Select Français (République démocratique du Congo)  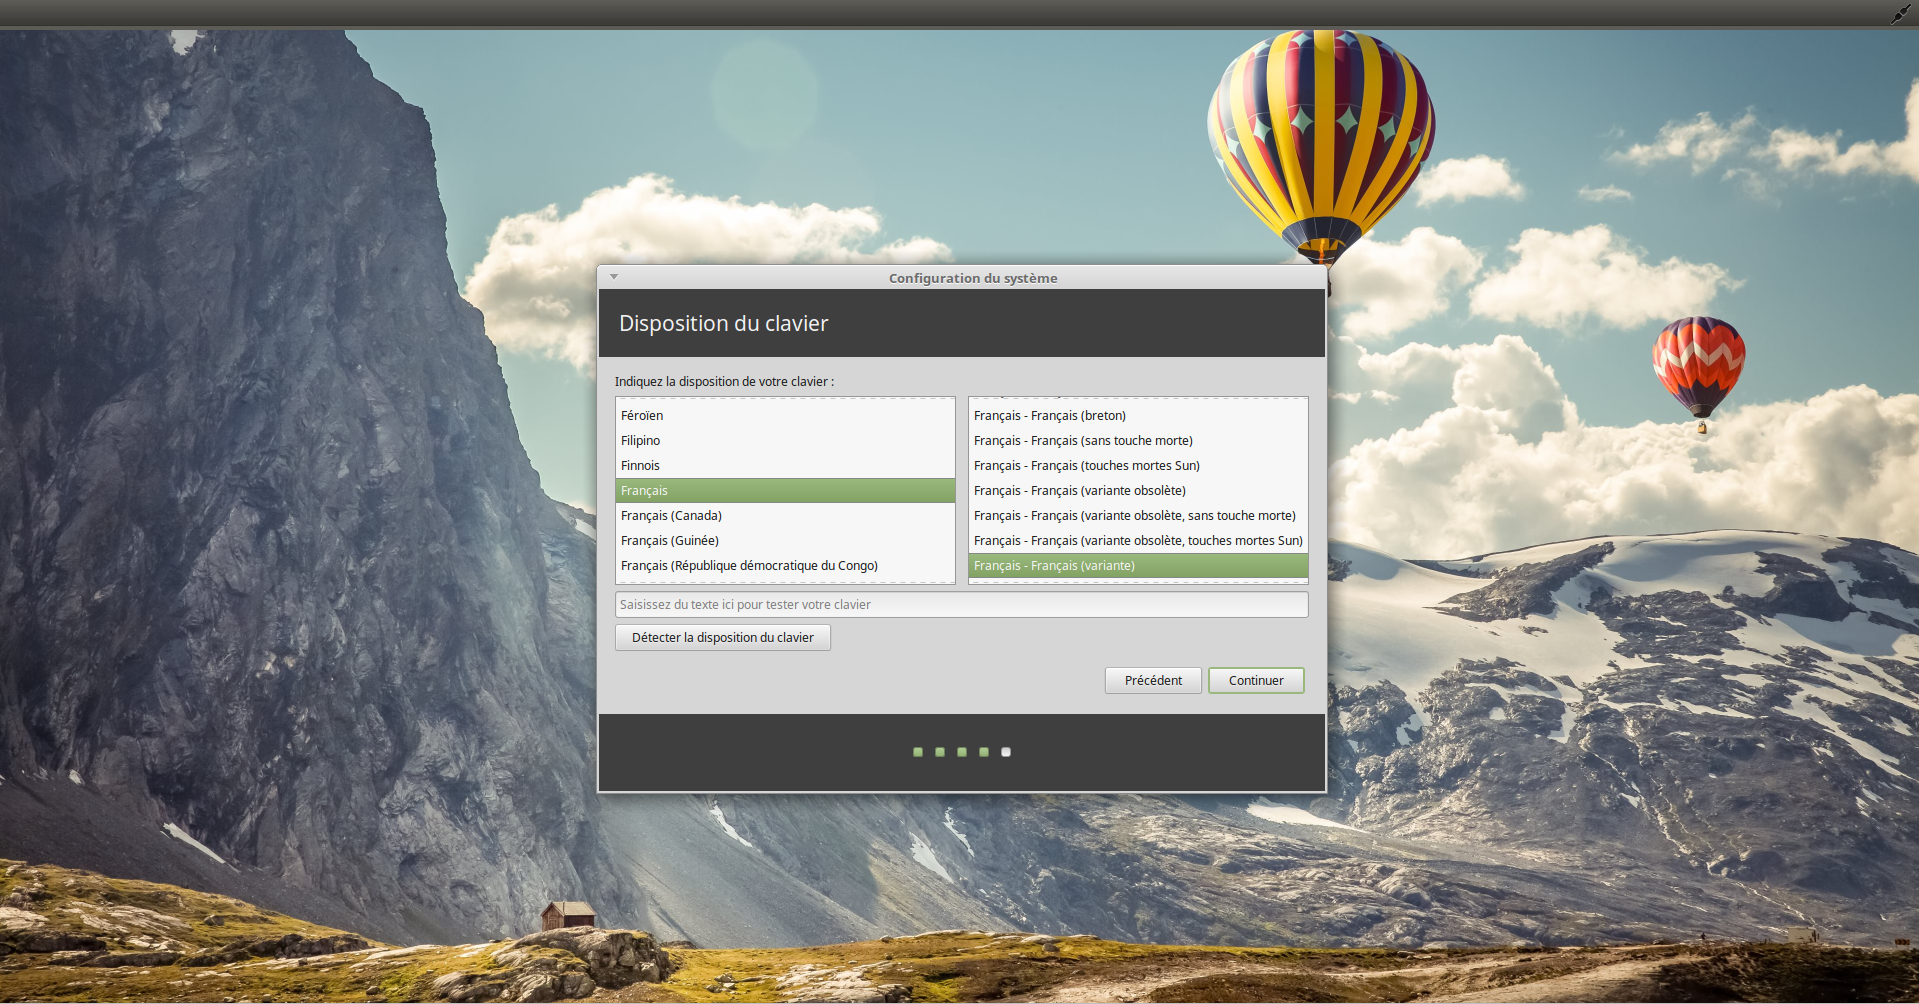[x=749, y=565]
